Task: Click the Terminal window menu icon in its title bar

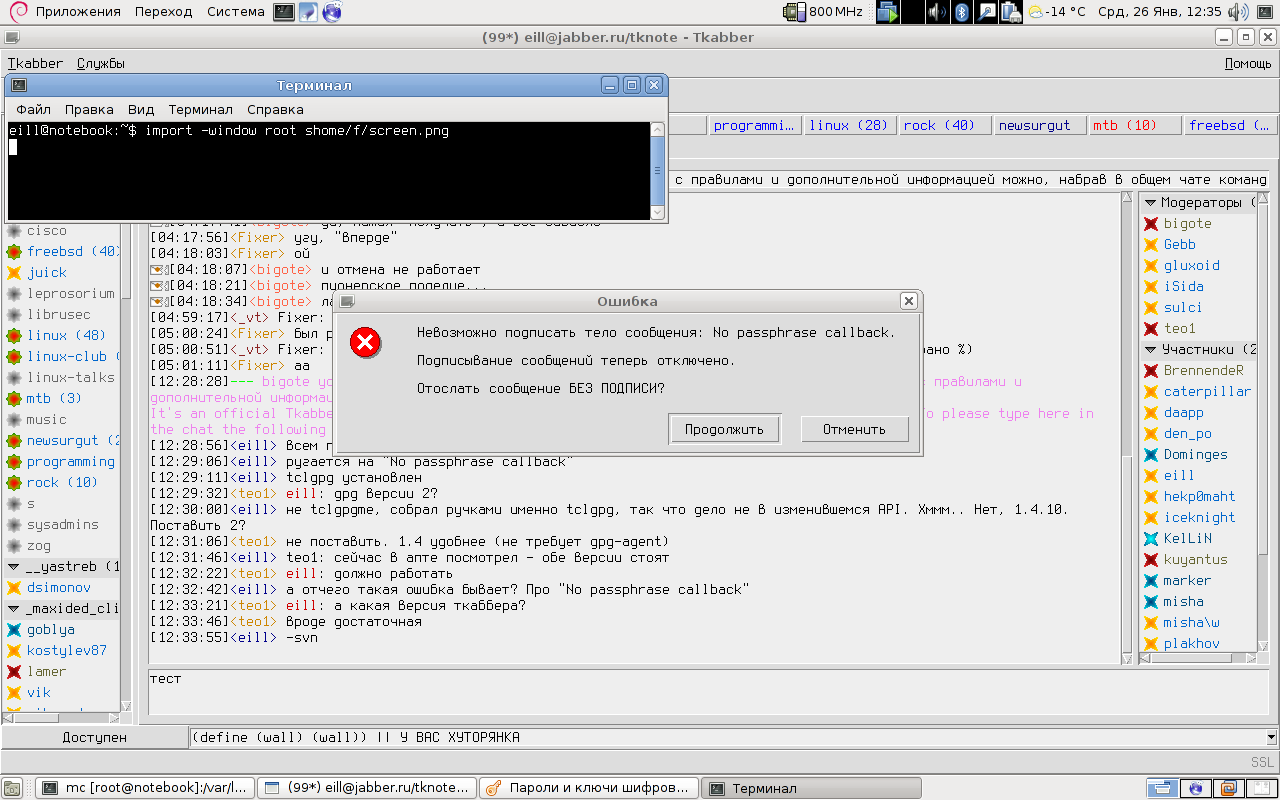Action: pos(18,86)
